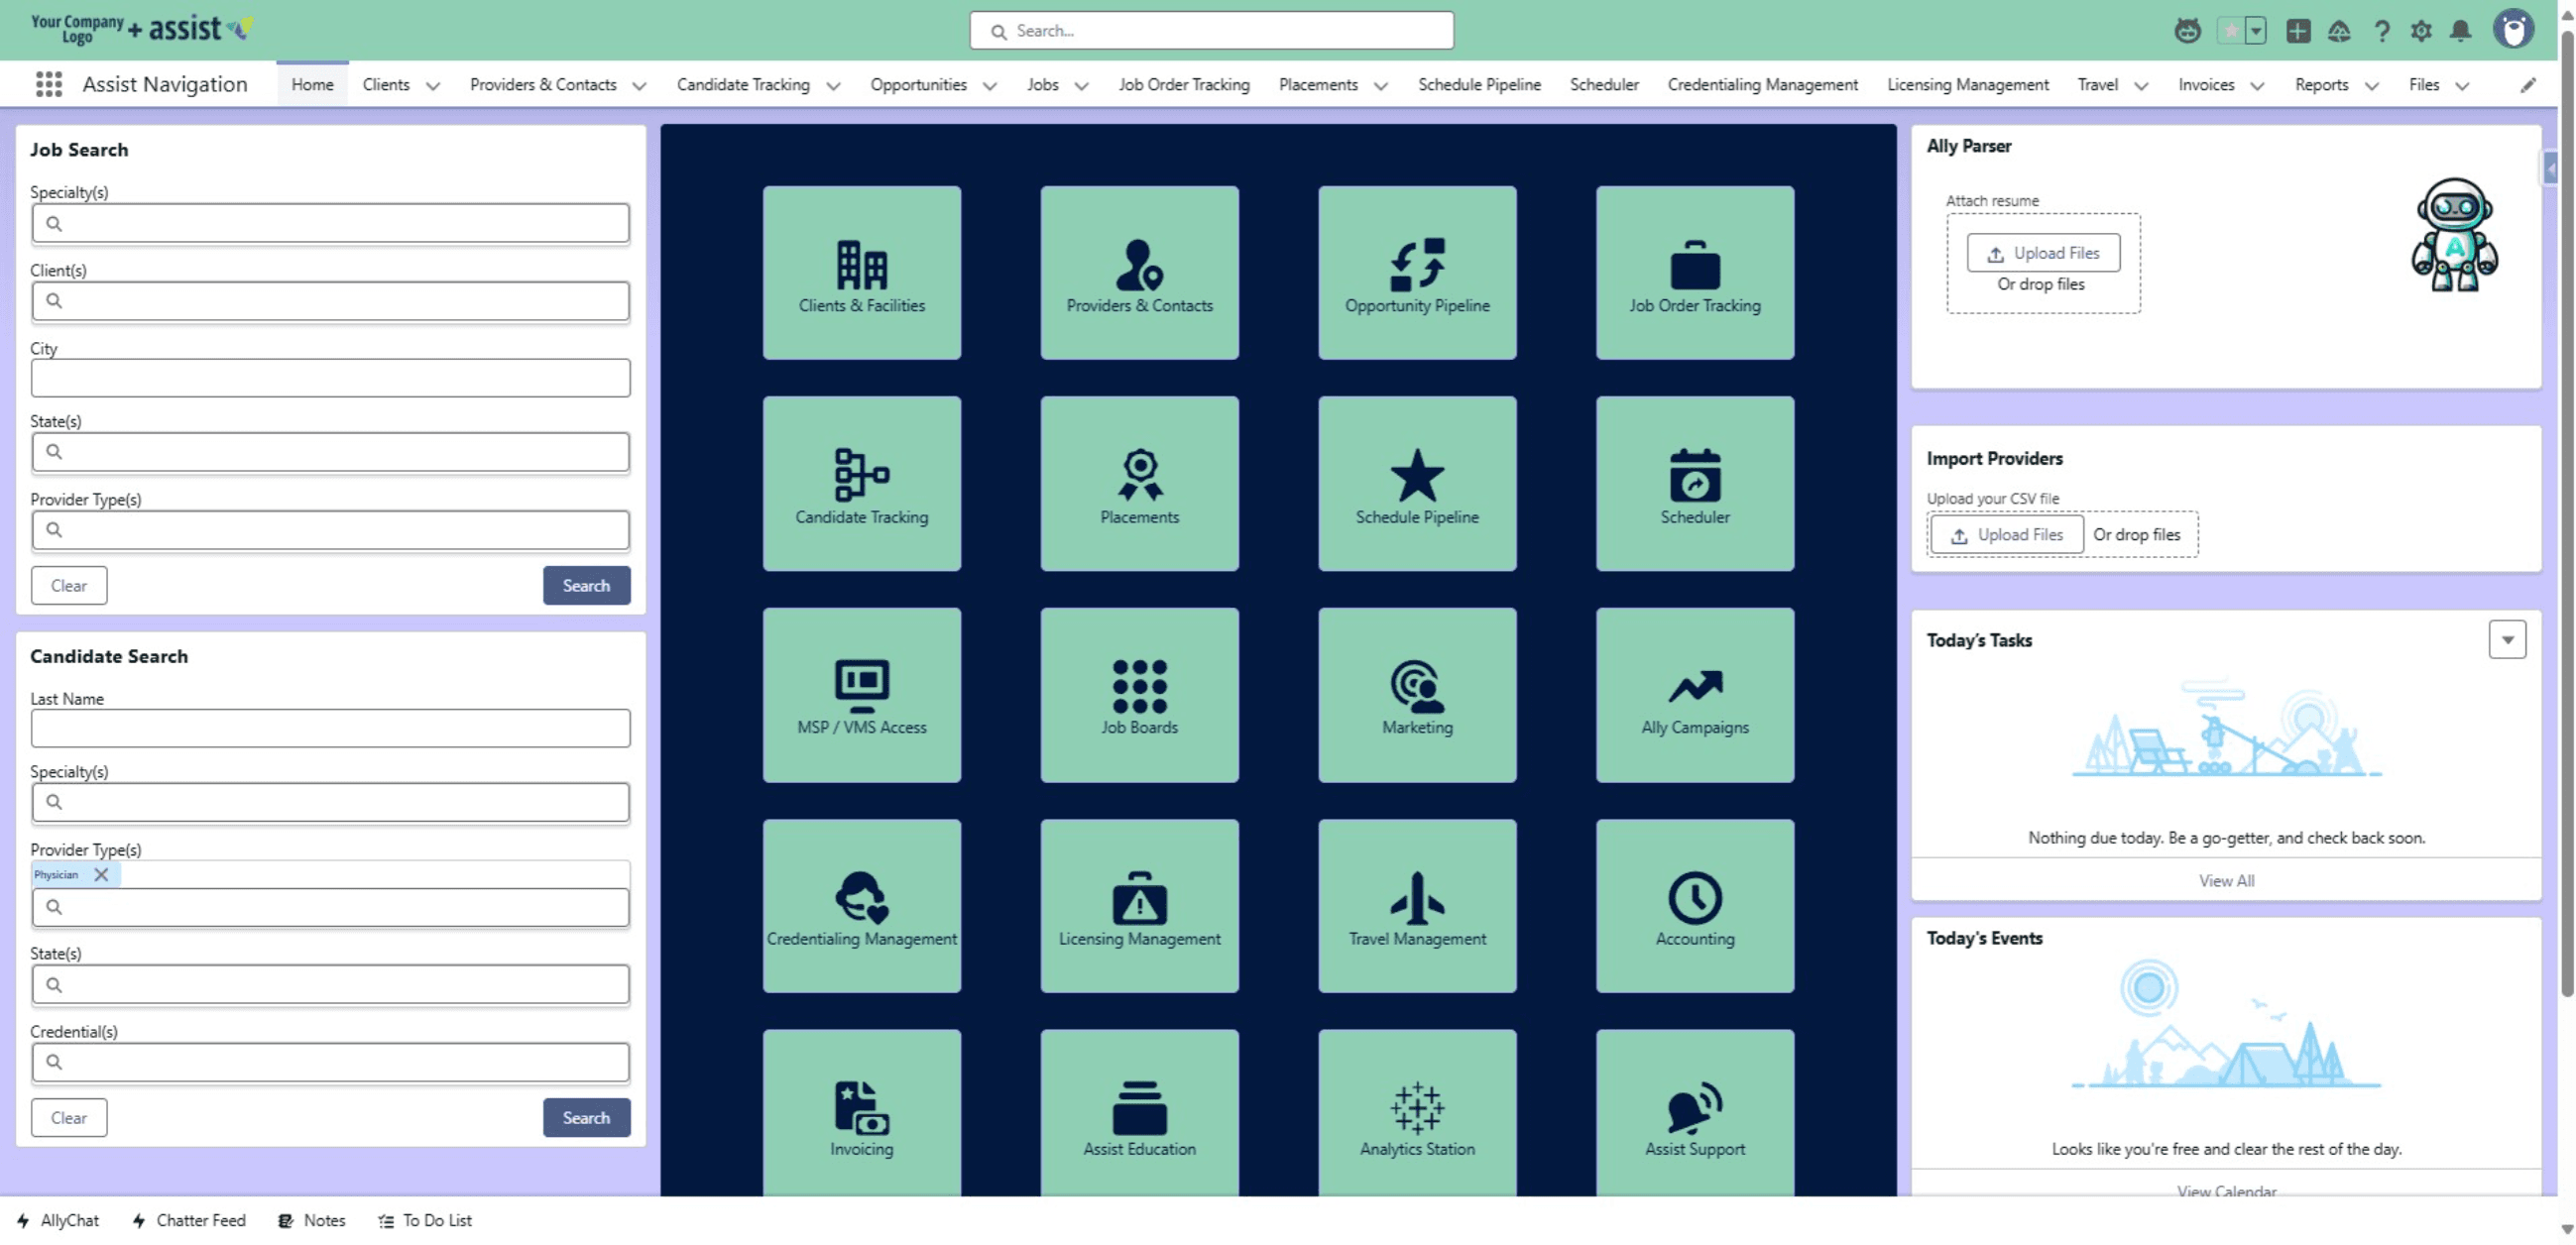This screenshot has width=2576, height=1245.
Task: Click Clear in the Candidate Search panel
Action: pyautogui.click(x=69, y=1118)
